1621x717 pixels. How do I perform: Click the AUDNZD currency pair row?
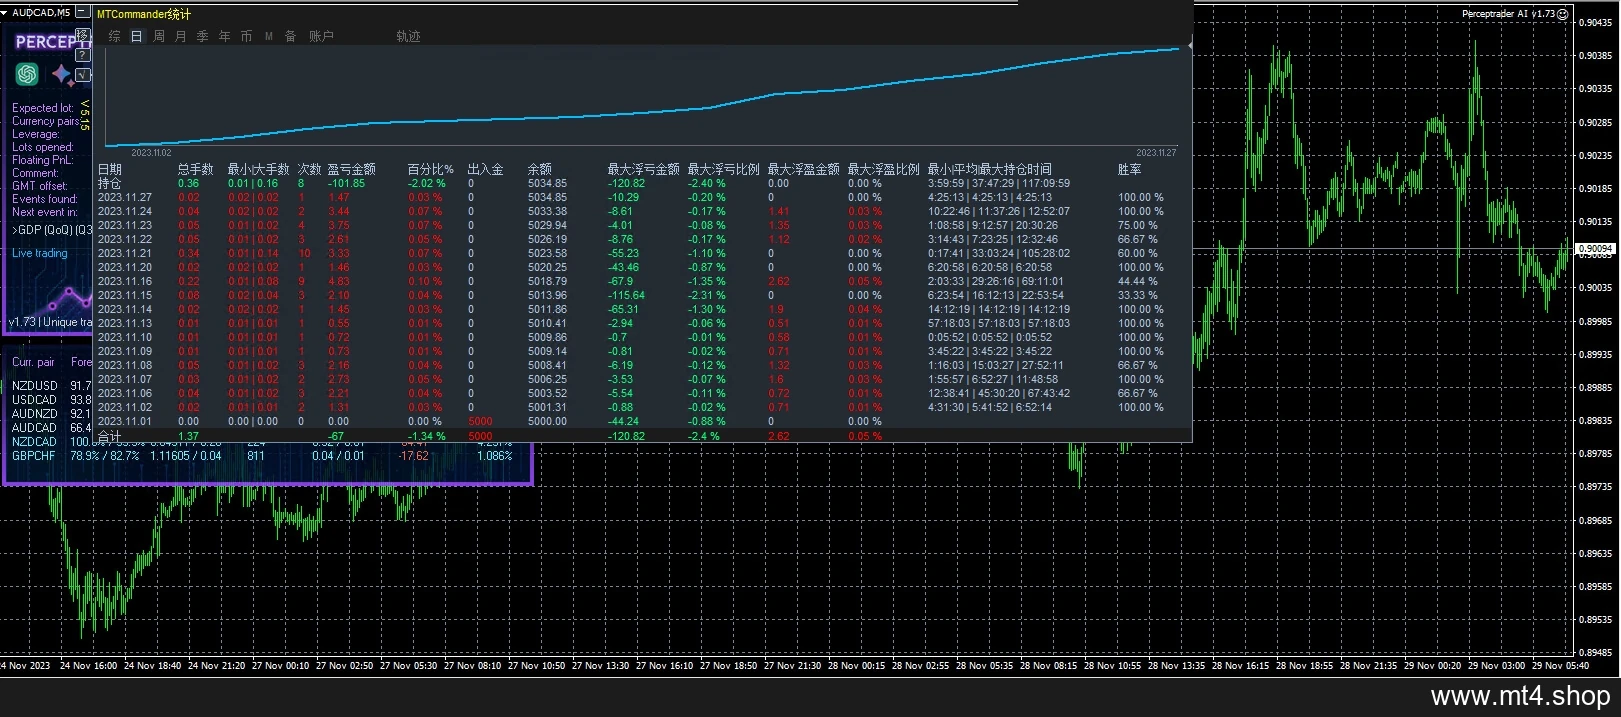point(51,413)
